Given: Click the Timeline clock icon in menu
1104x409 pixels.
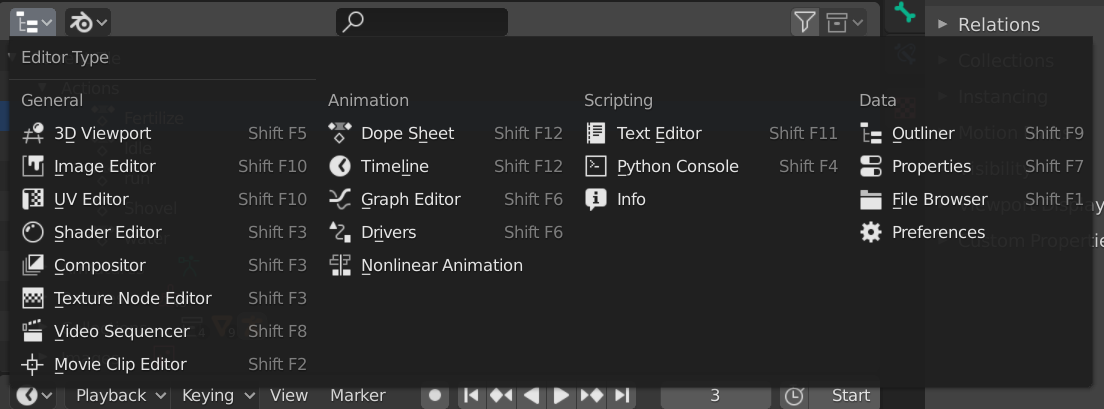Looking at the screenshot, I should (x=340, y=166).
